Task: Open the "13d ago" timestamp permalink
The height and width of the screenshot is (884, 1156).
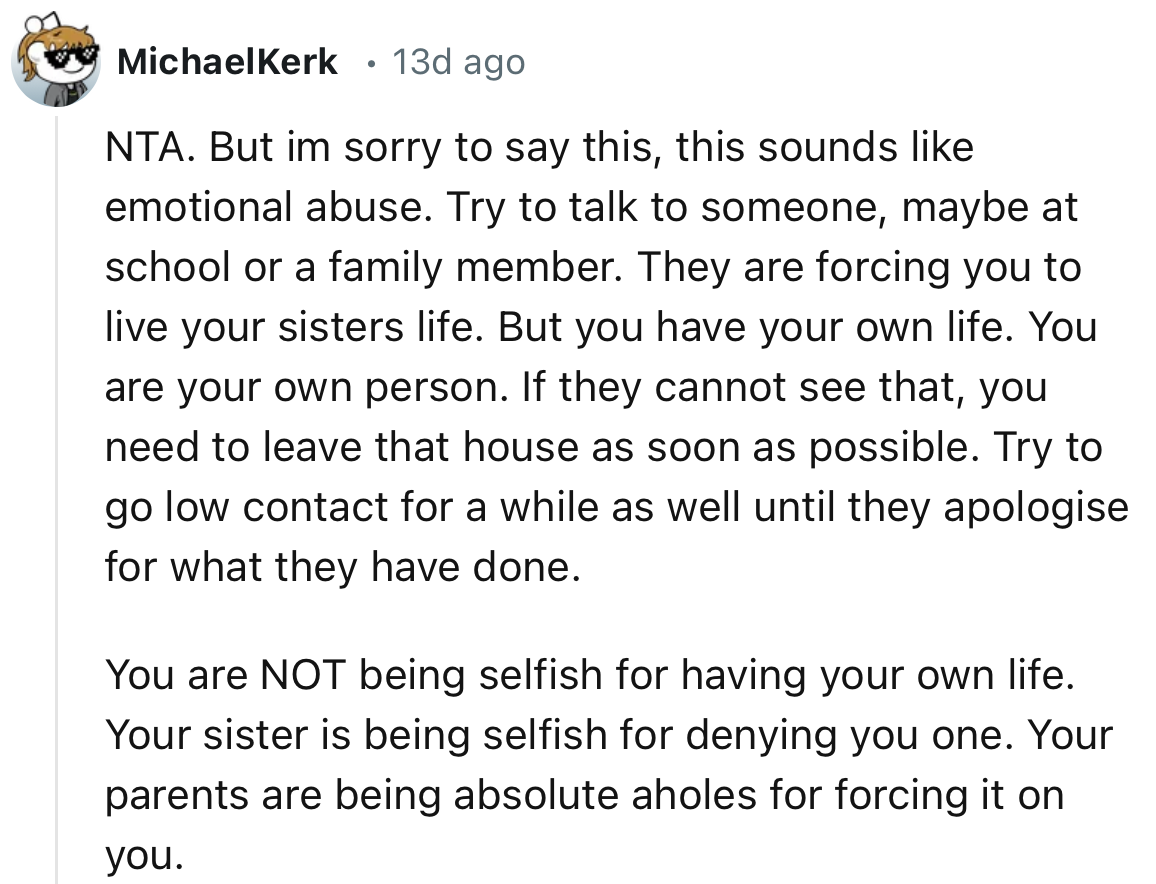Action: click(x=459, y=63)
